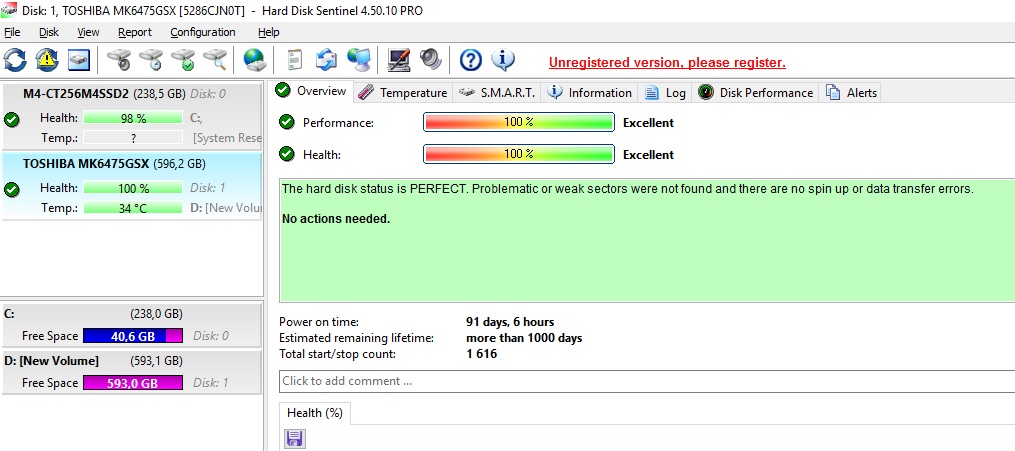Click the M4 SSD temperature '?' bar
This screenshot has width=1015, height=451.
coord(133,137)
